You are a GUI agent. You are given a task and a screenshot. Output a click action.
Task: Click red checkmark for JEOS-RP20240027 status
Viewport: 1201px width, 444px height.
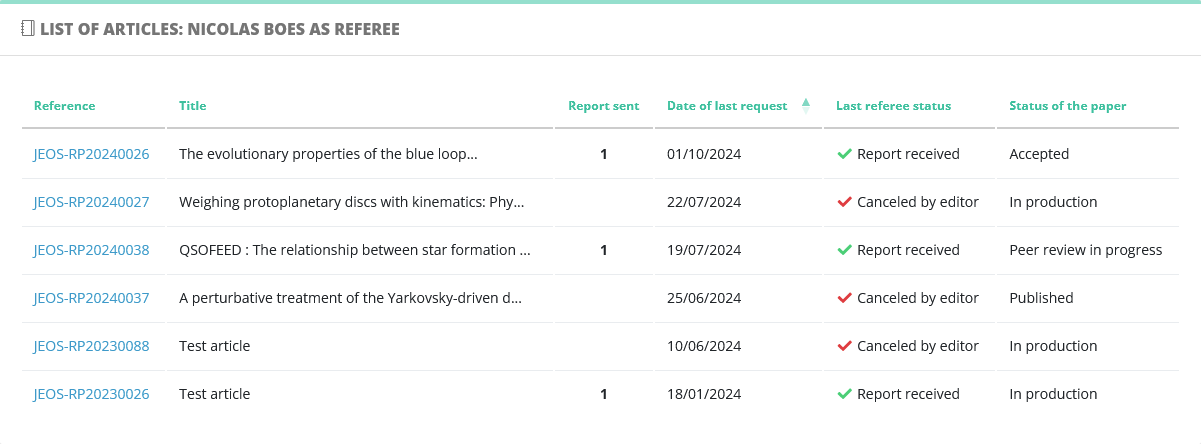click(x=844, y=202)
